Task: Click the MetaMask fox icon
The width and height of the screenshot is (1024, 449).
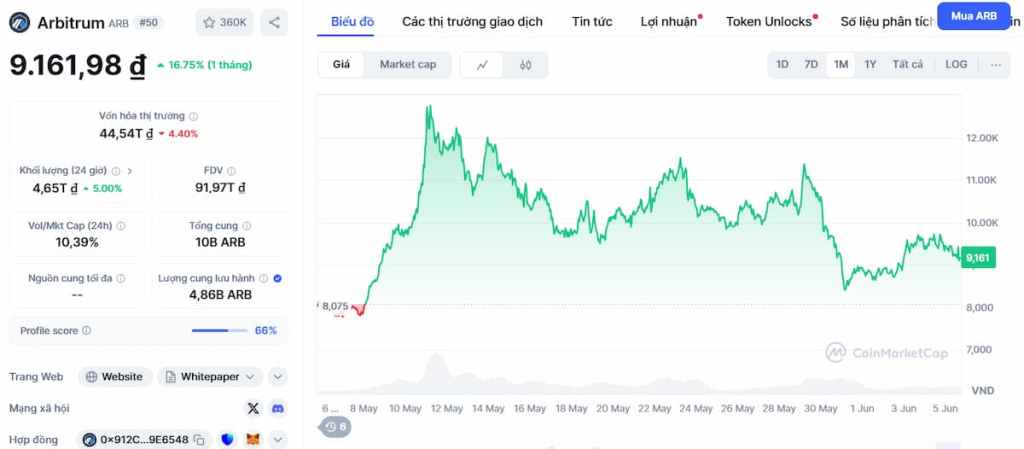Action: coord(253,440)
